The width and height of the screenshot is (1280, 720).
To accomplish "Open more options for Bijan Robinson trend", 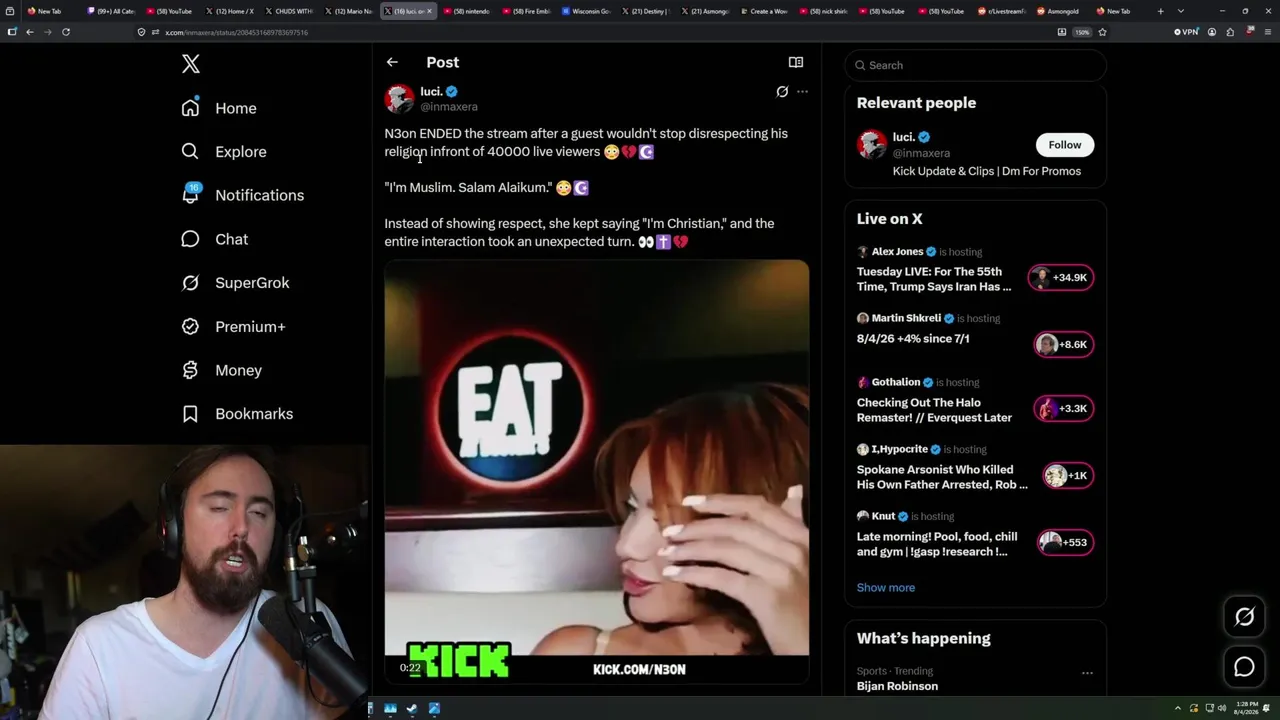I will 1087,673.
